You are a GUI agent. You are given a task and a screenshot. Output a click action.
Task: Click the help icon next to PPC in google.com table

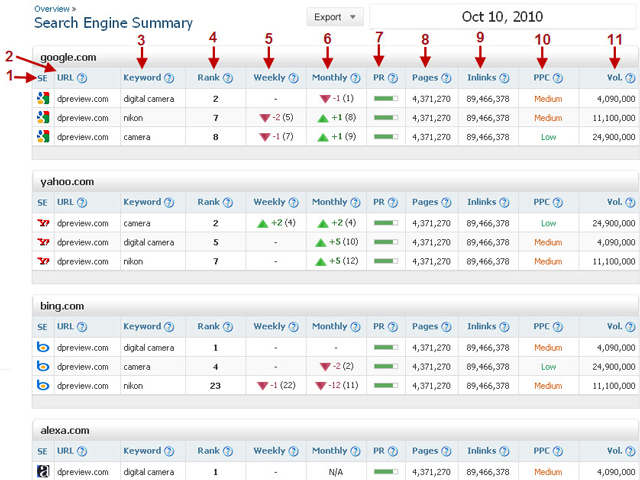tap(557, 78)
